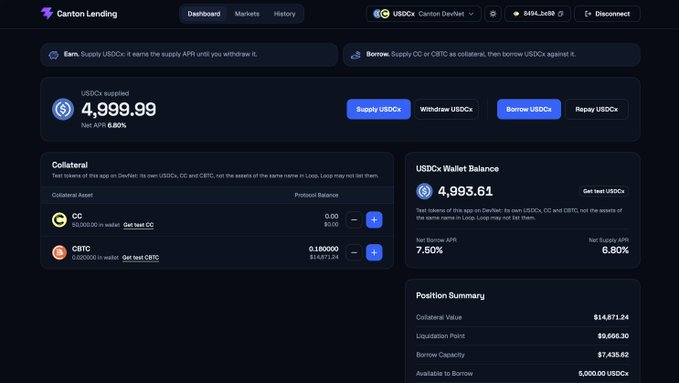Switch to the Dashboard tab
The image size is (679, 383).
[x=204, y=14]
